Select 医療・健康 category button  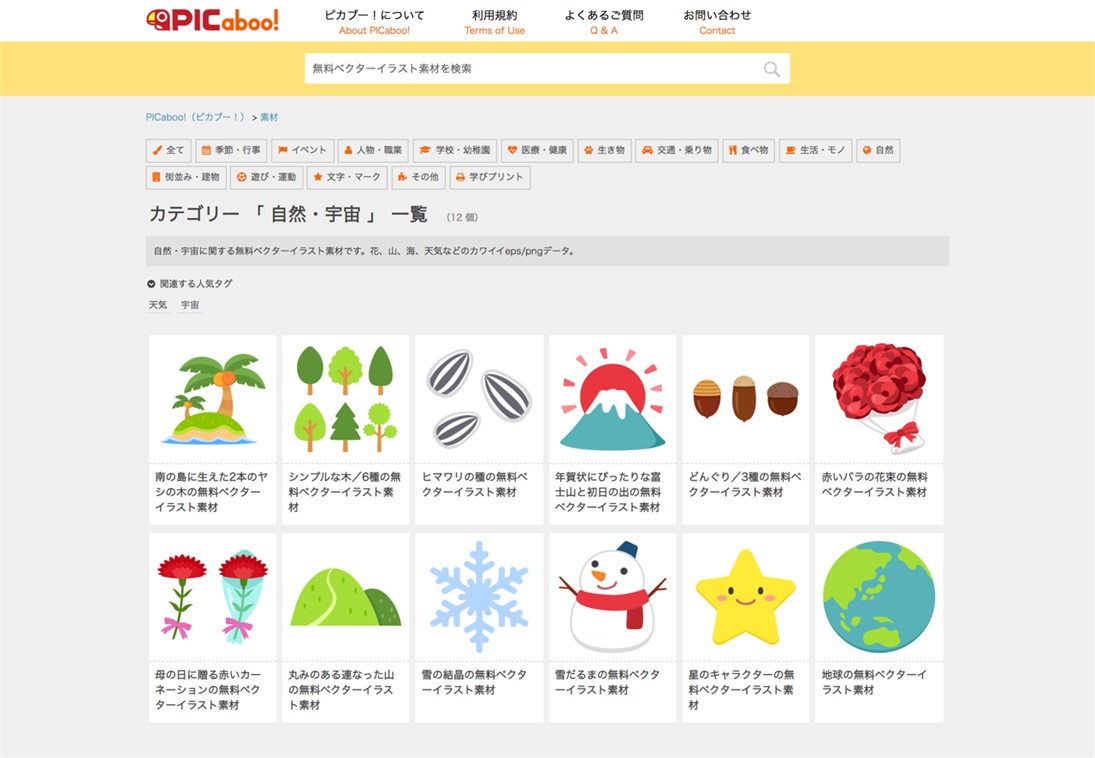tap(537, 150)
